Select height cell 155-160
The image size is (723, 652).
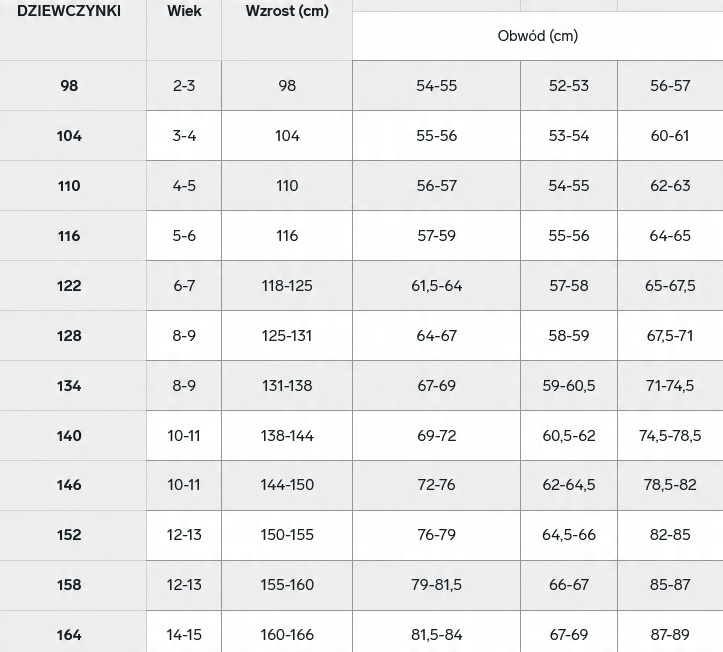point(287,585)
